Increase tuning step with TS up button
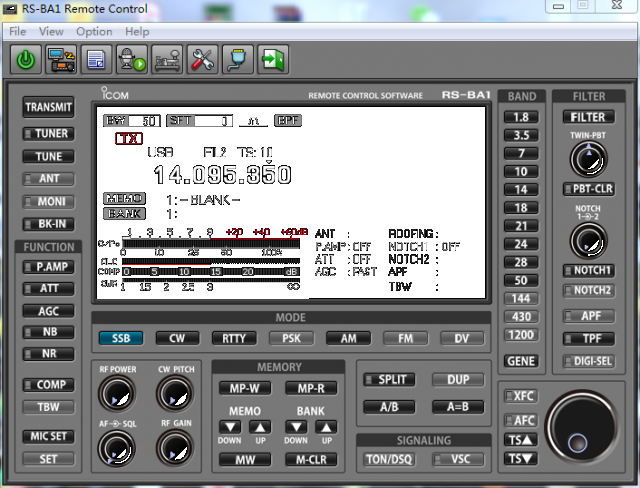 [x=521, y=440]
